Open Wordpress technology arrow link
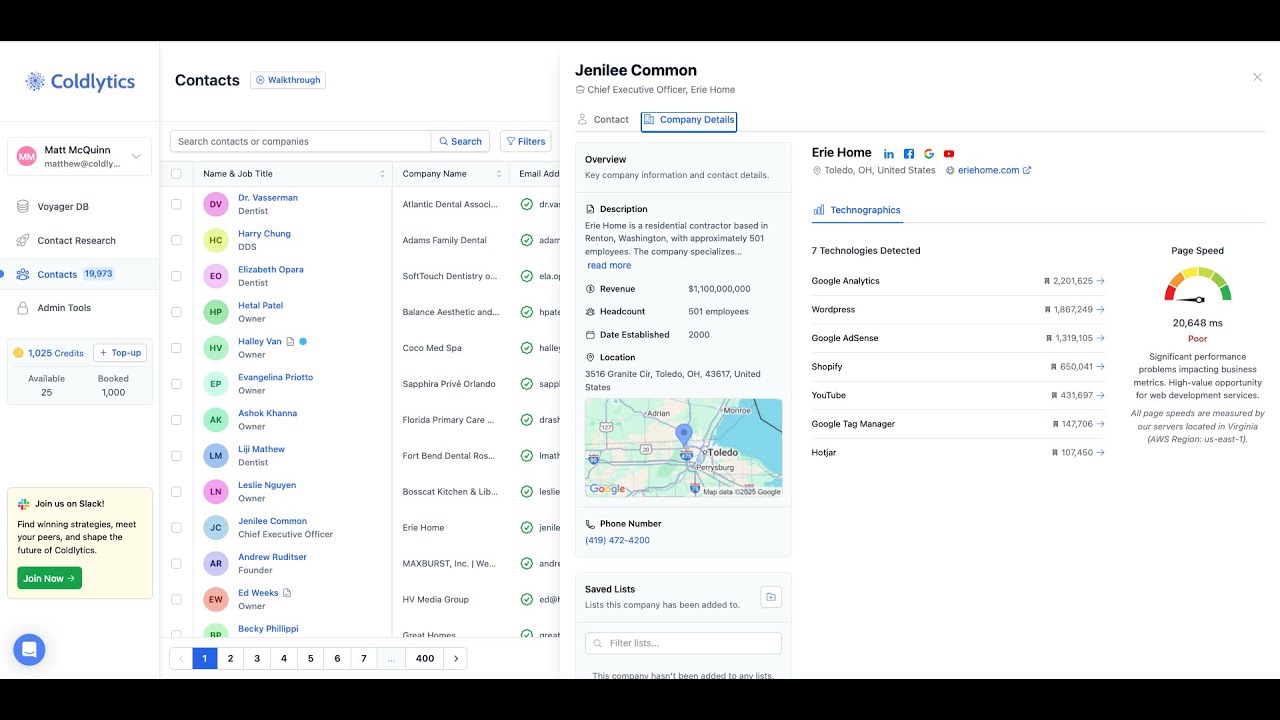 click(1101, 310)
